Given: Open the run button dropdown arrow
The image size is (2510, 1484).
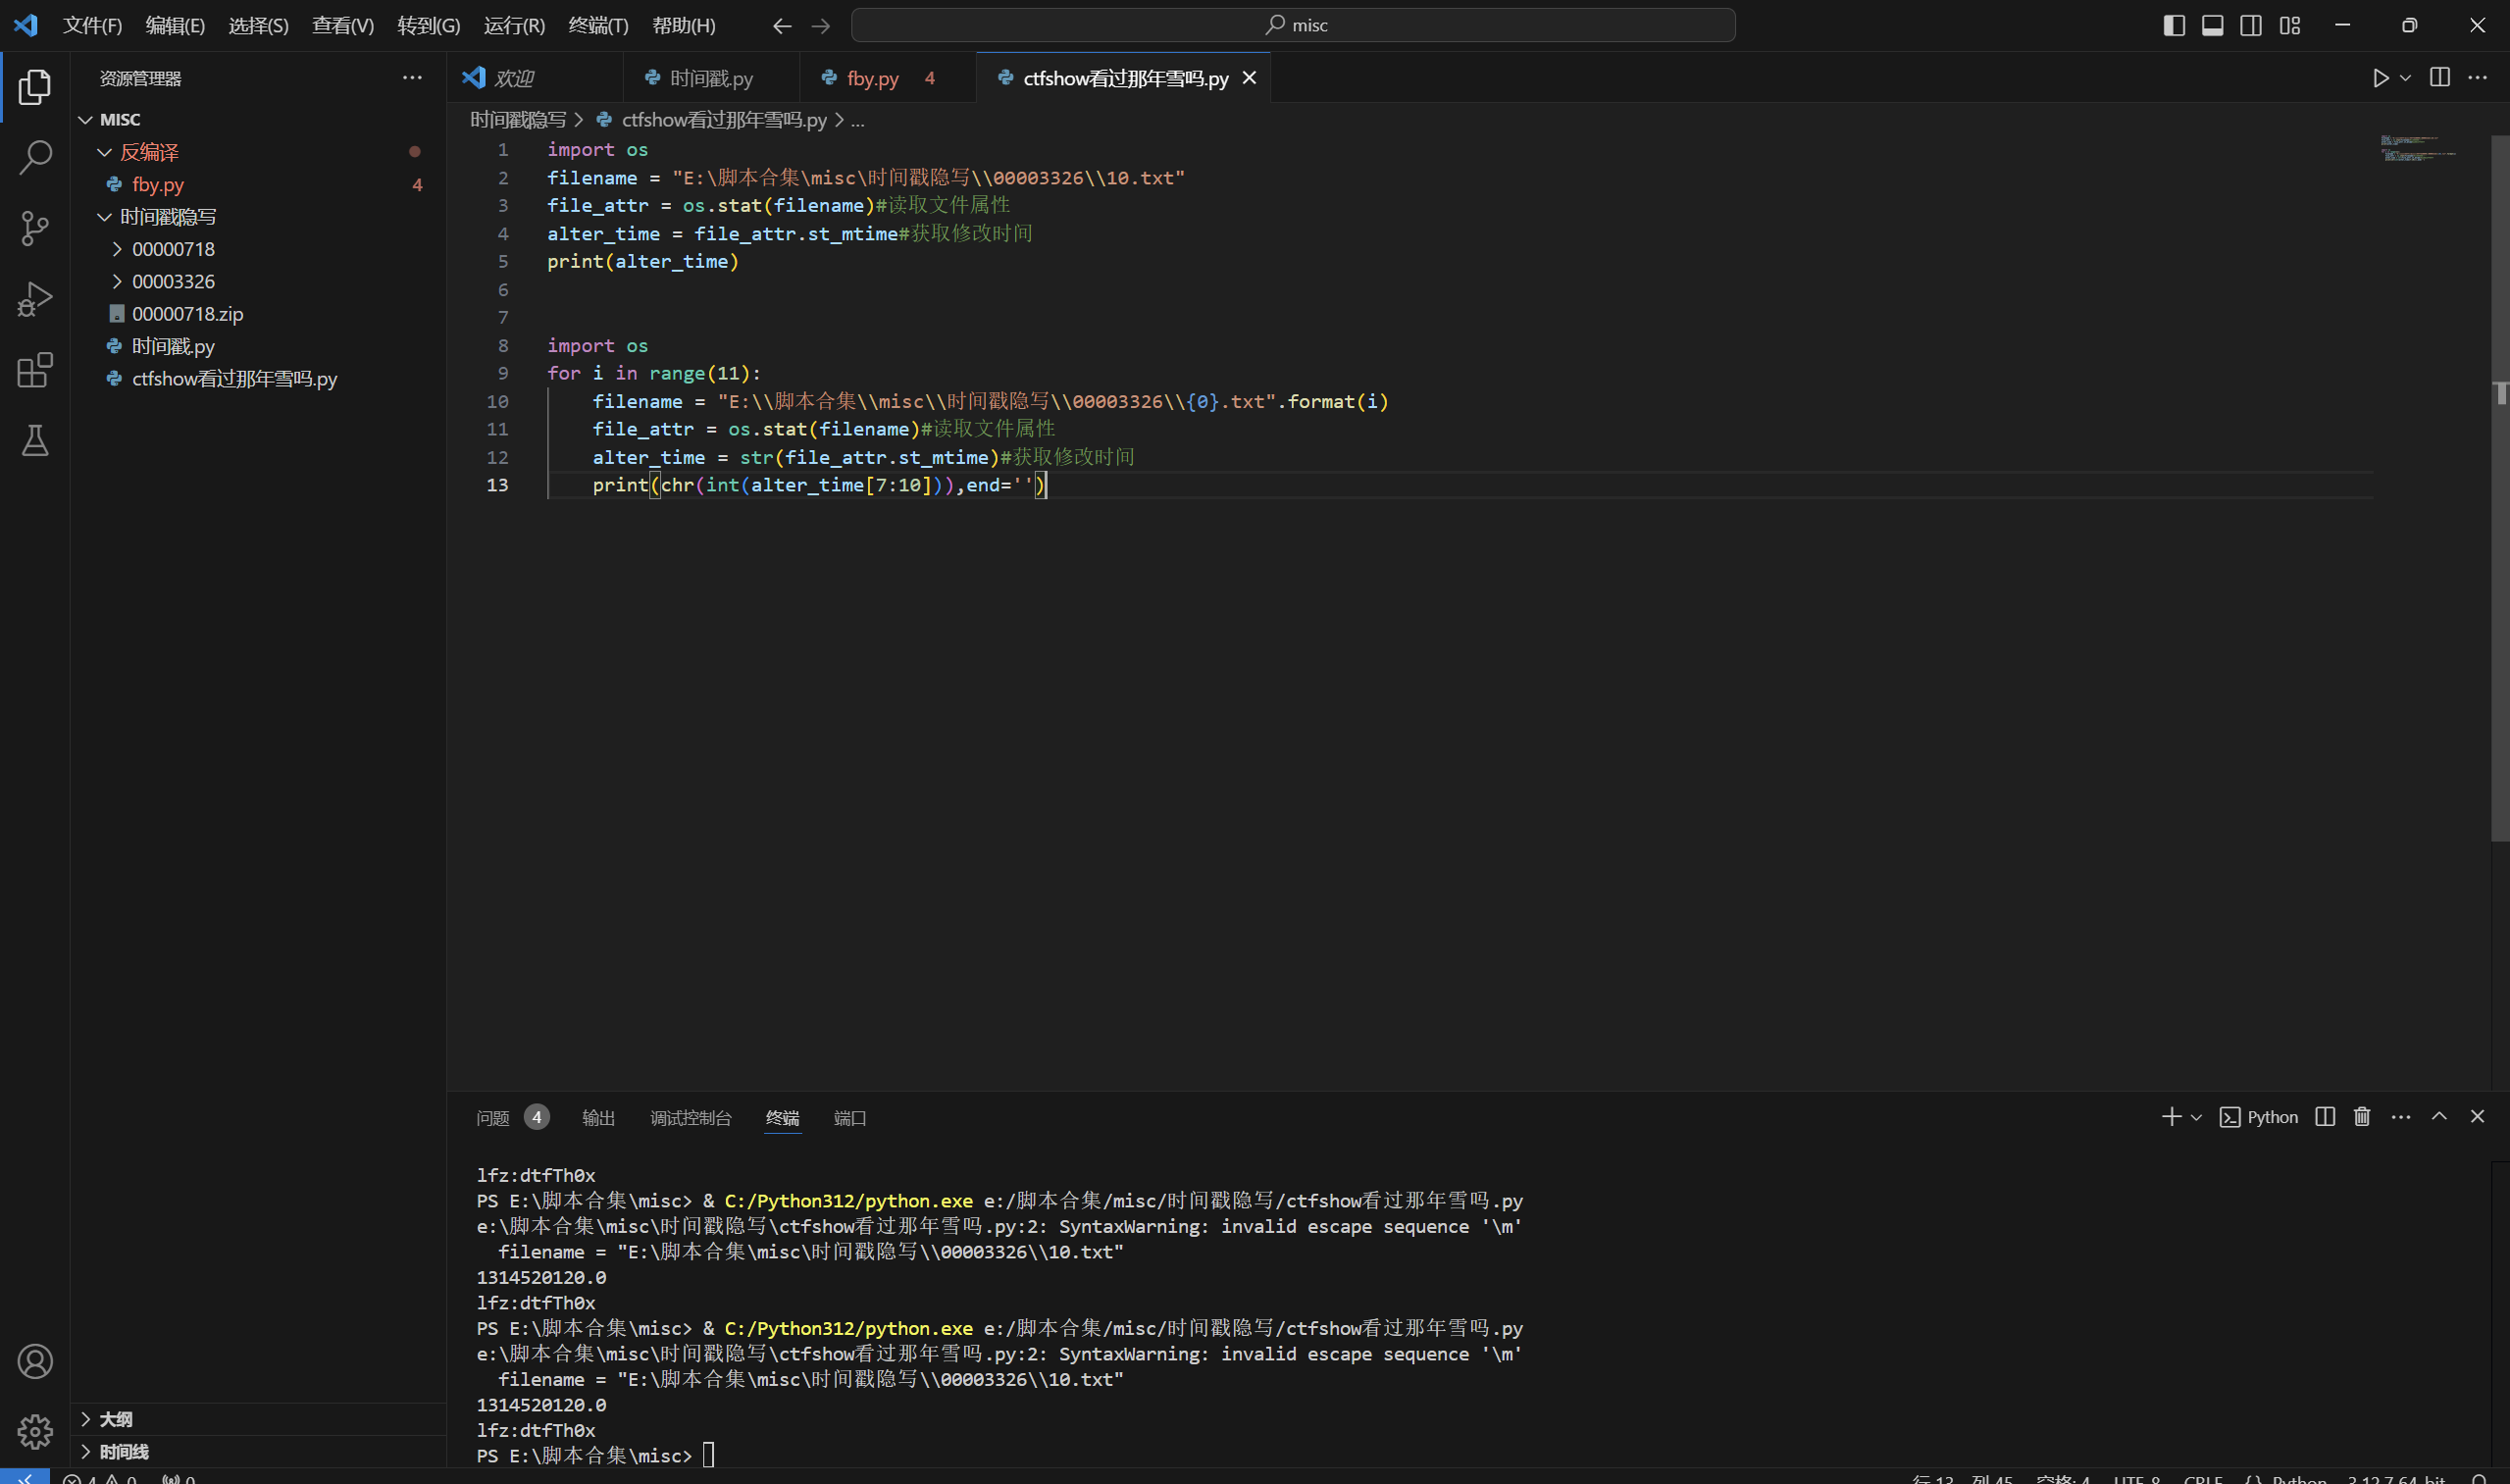Looking at the screenshot, I should click(2405, 78).
